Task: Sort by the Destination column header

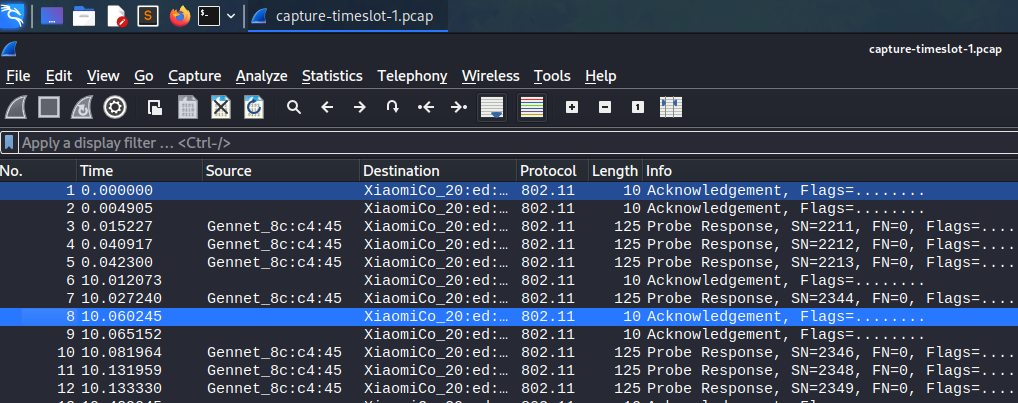Action: pos(438,171)
